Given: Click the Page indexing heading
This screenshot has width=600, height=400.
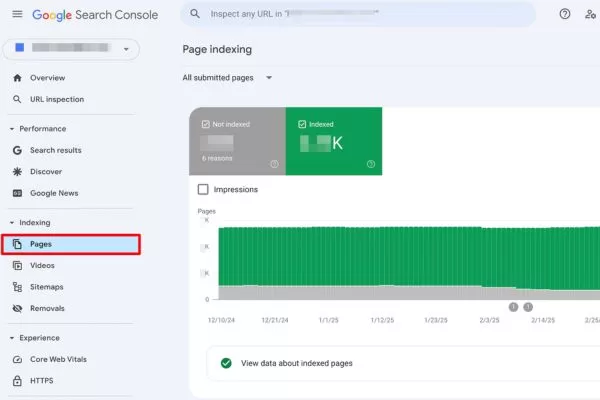Looking at the screenshot, I should (217, 49).
